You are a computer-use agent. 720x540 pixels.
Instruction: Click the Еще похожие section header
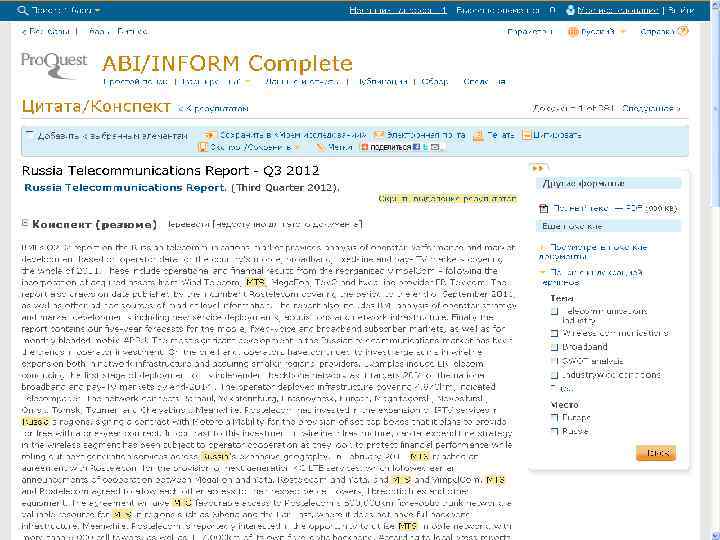click(608, 226)
